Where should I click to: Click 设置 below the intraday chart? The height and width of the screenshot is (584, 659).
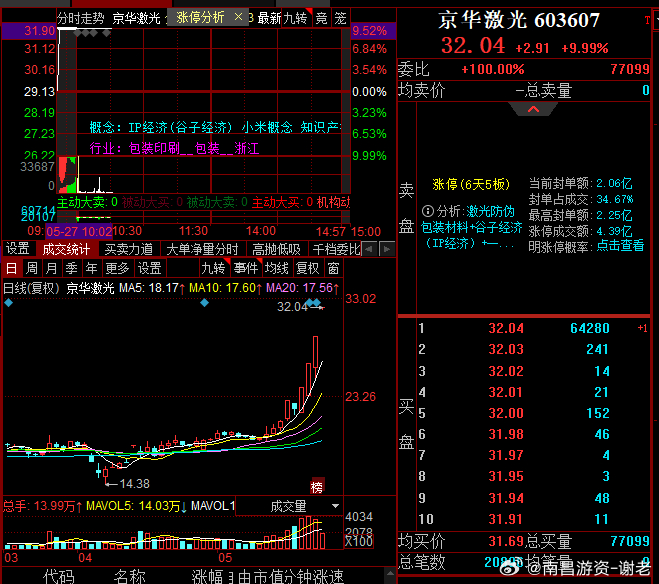pos(18,249)
